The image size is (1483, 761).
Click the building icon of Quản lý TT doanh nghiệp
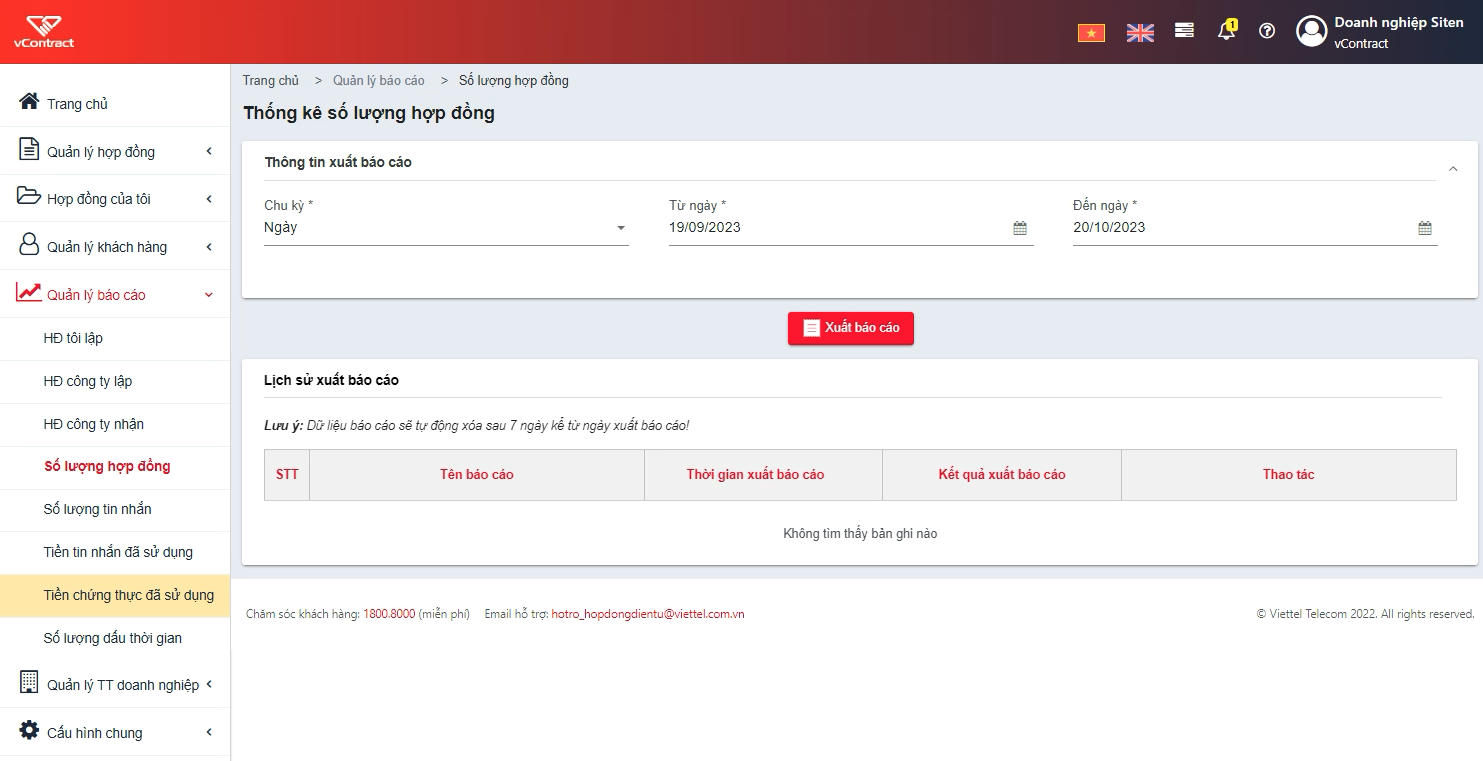(x=29, y=683)
